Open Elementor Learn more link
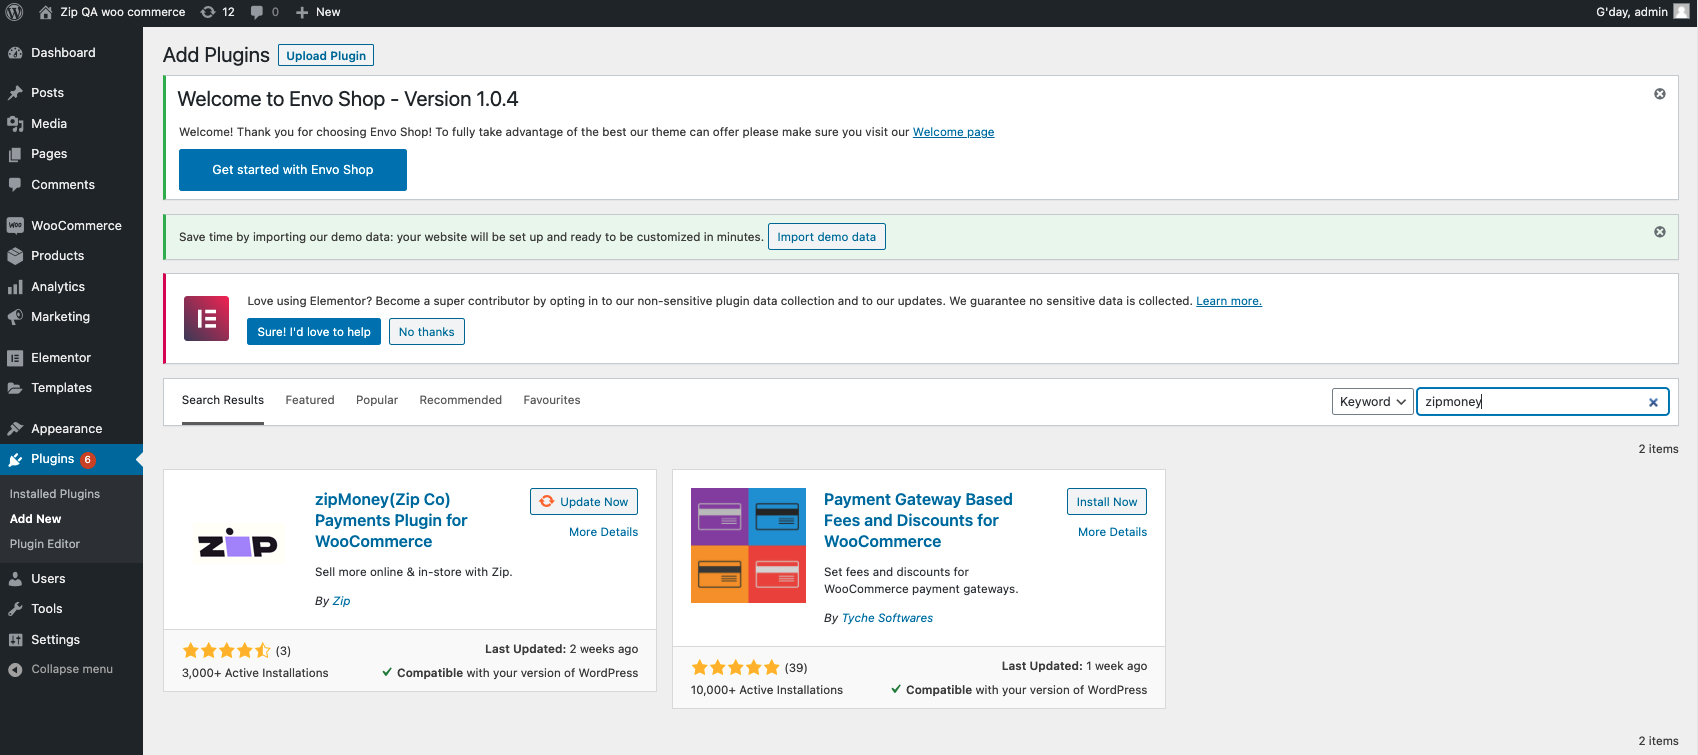 [x=1229, y=301]
